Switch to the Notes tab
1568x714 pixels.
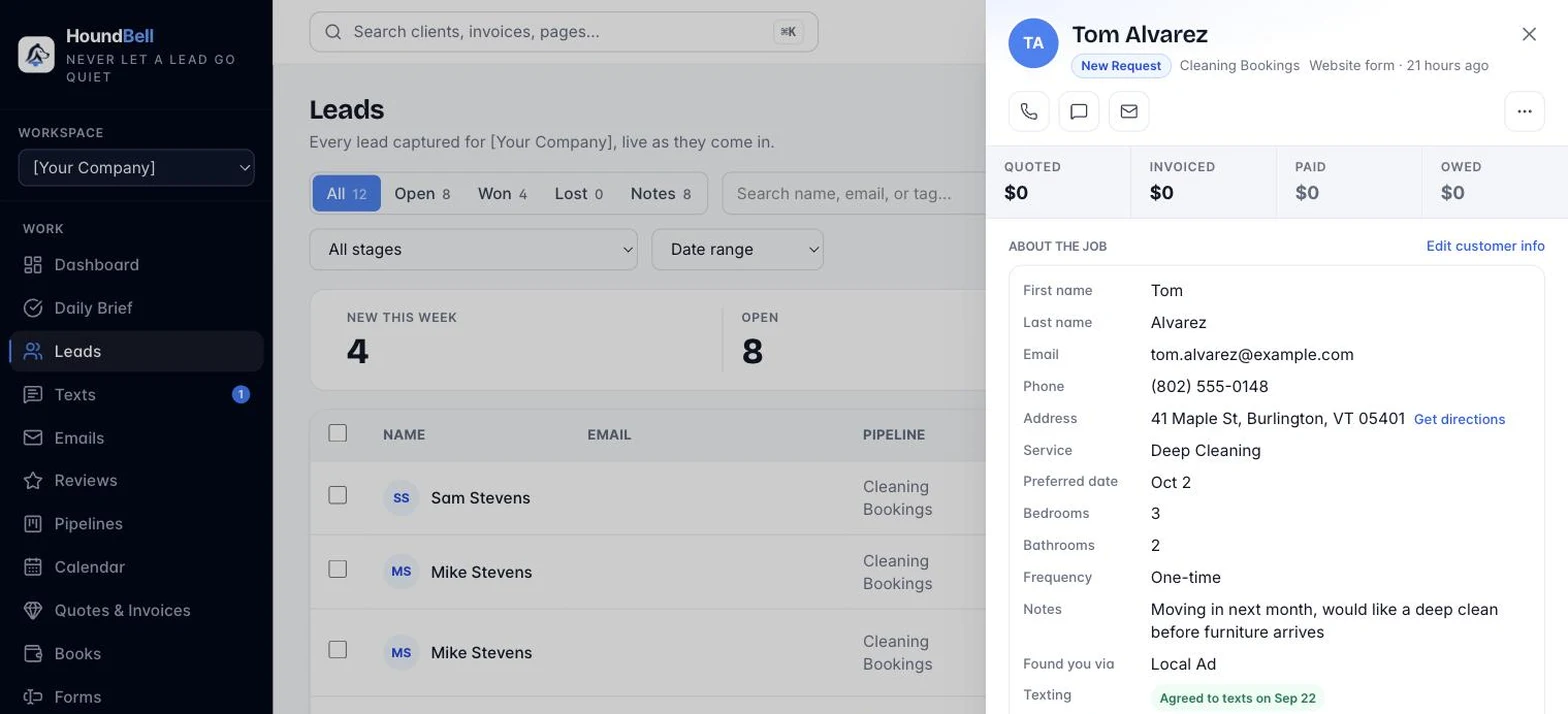pyautogui.click(x=661, y=193)
